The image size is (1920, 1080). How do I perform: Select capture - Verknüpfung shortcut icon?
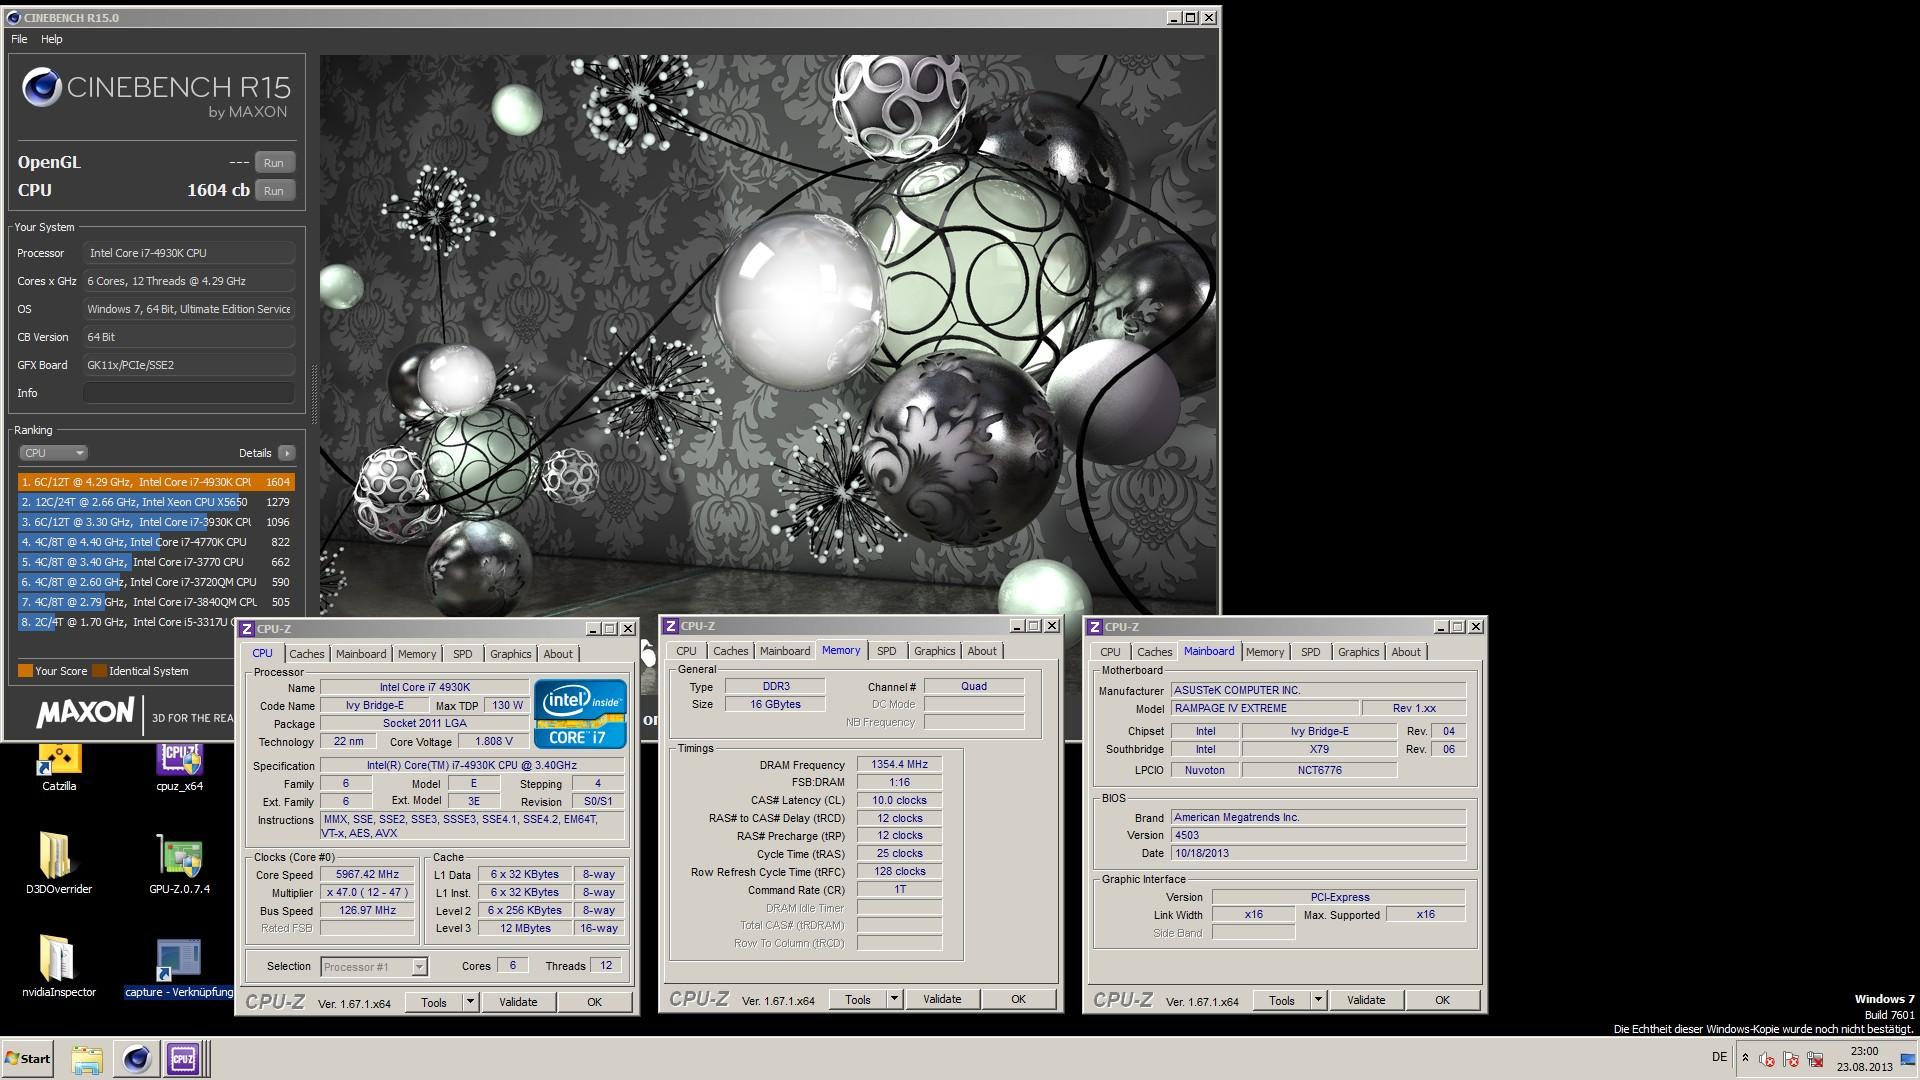click(179, 967)
